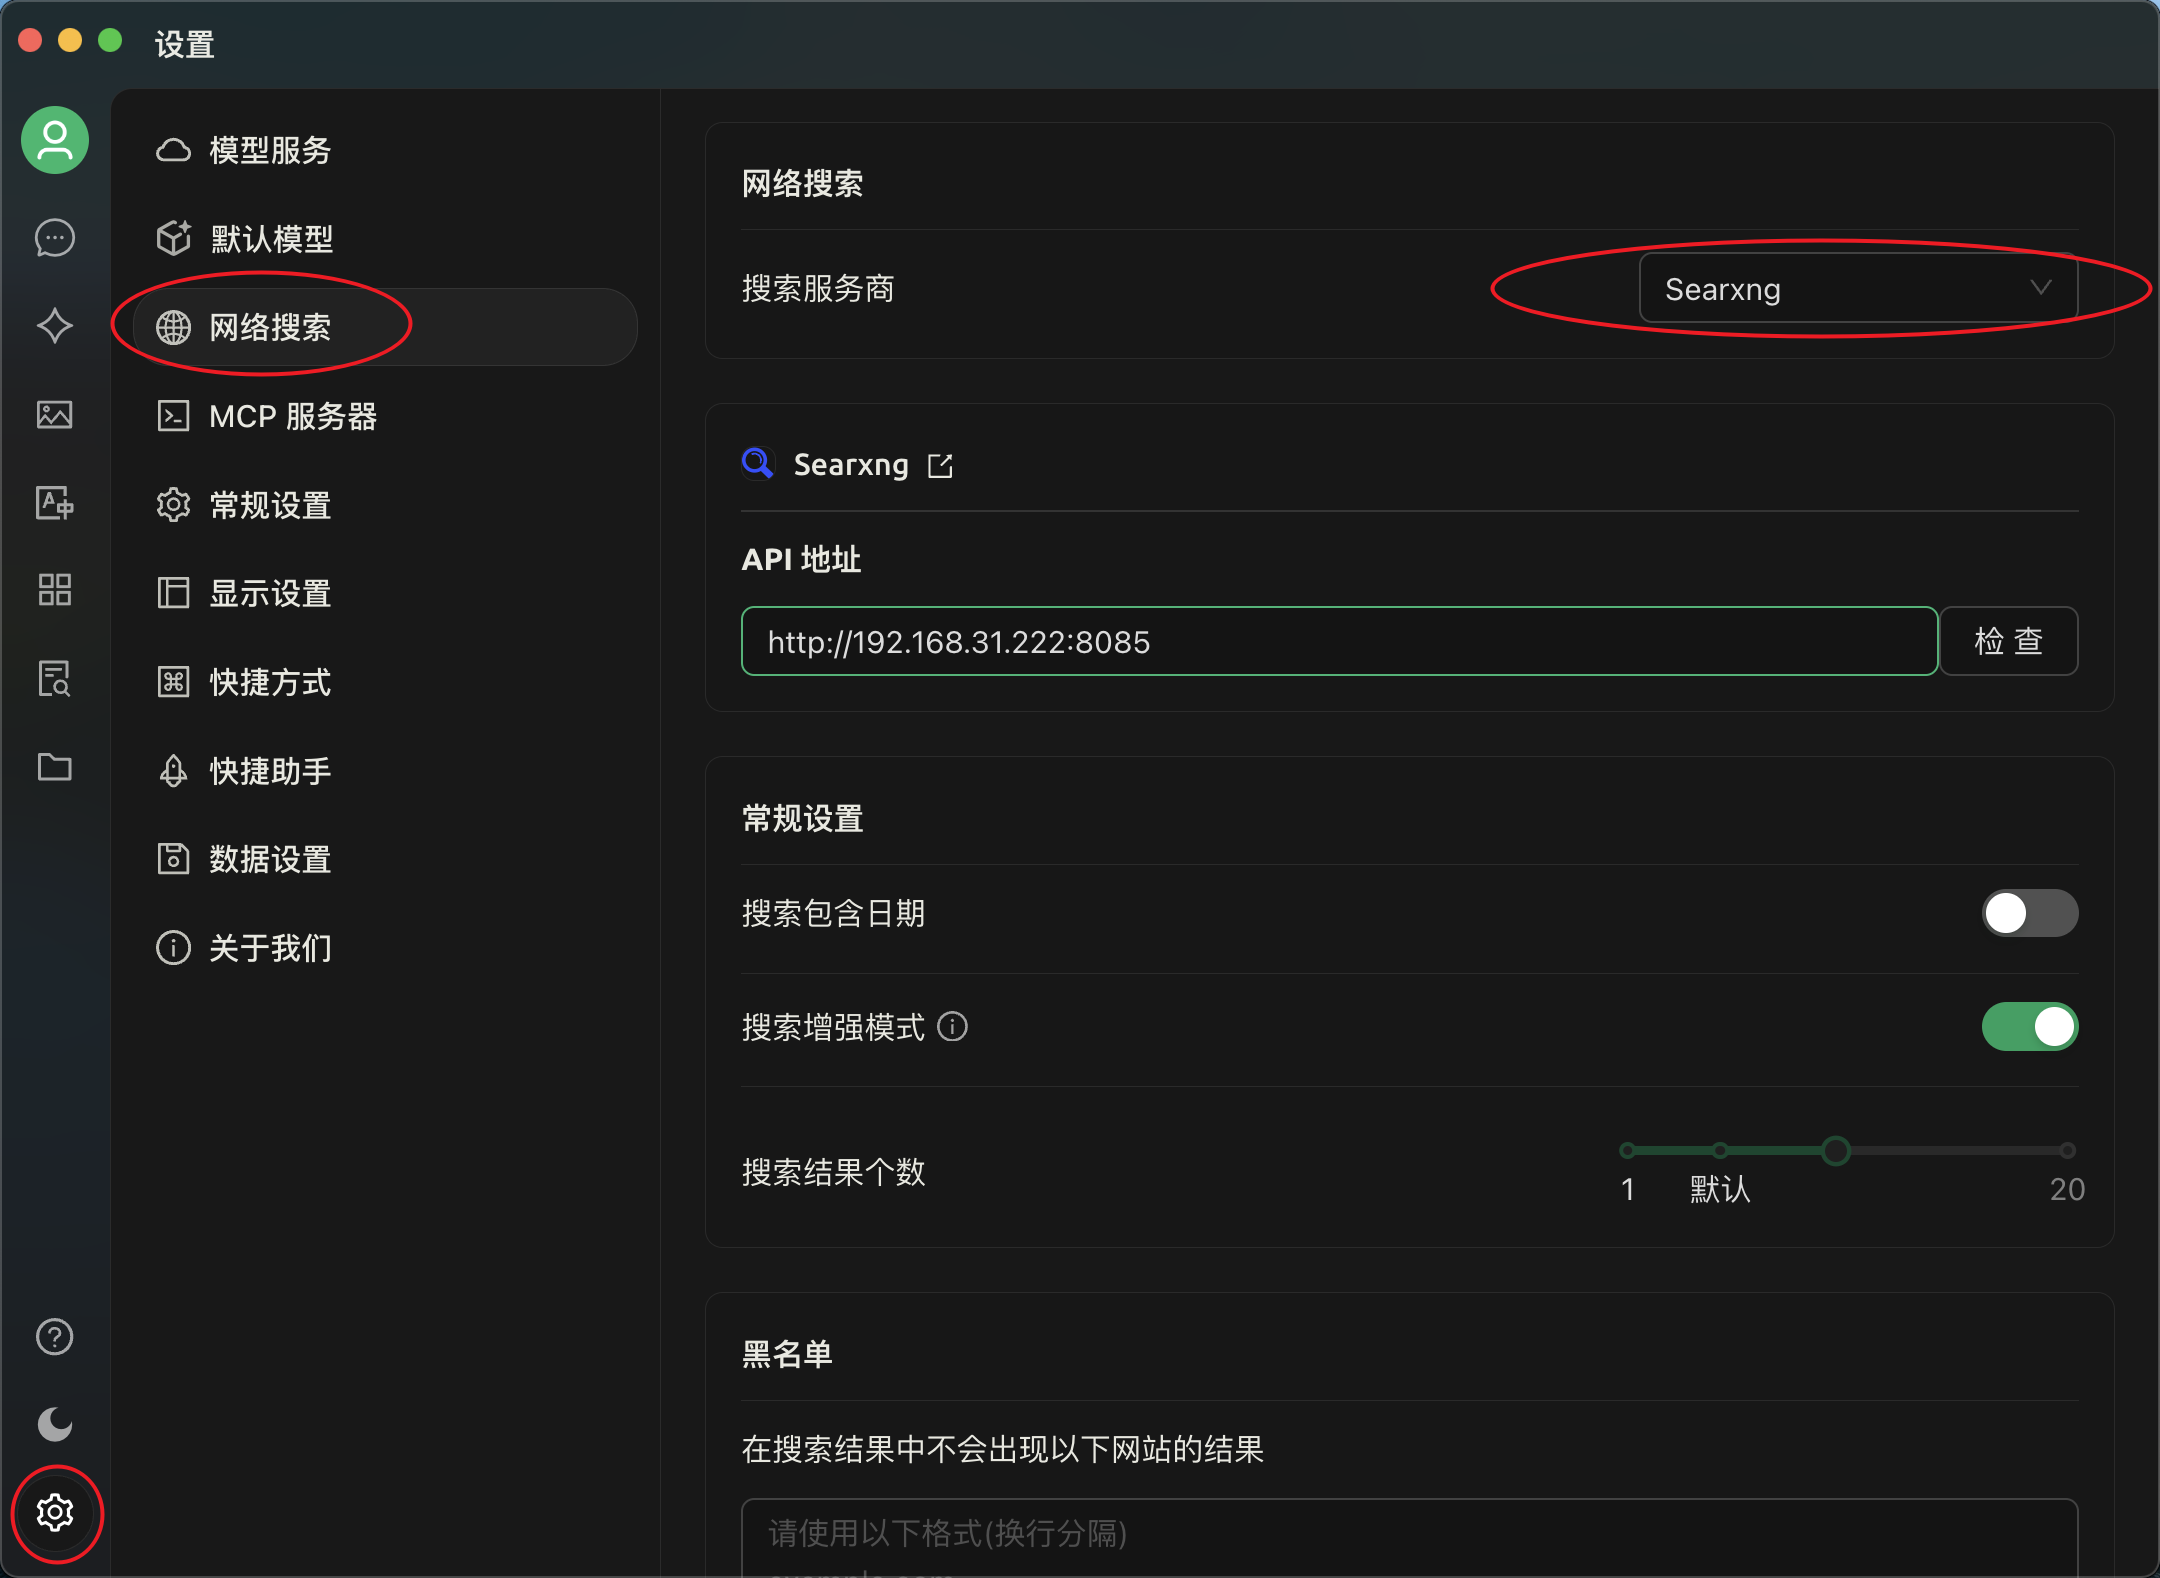Screen dimensions: 2160x1578
Task: Open the translate icon in sidebar
Action: click(55, 502)
